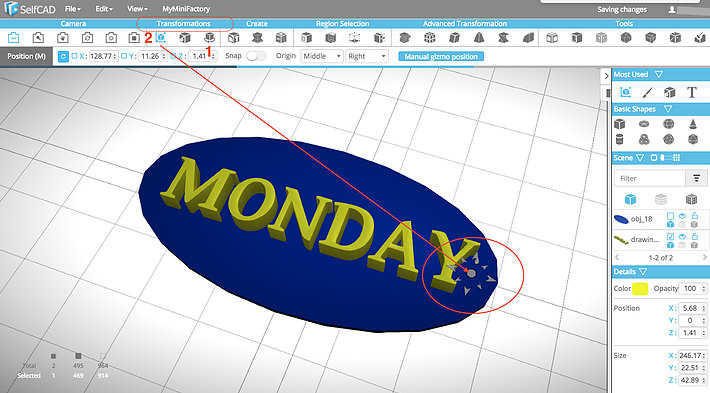Screen dimensions: 710x393
Task: Hide the drawing object with eye icon
Action: click(682, 236)
